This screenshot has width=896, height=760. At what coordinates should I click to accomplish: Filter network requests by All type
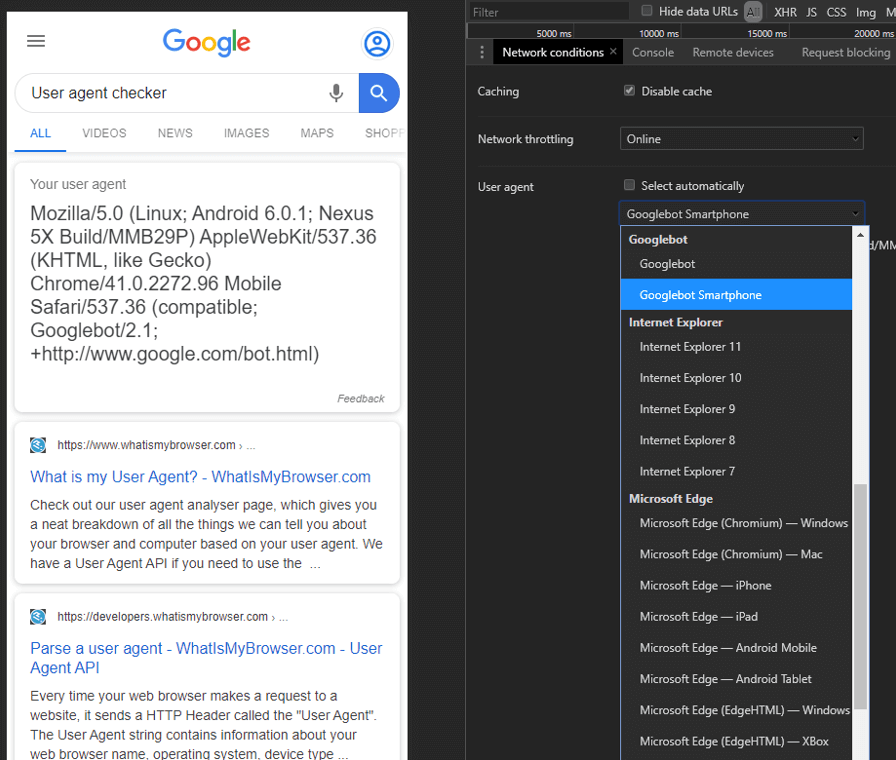[x=753, y=11]
